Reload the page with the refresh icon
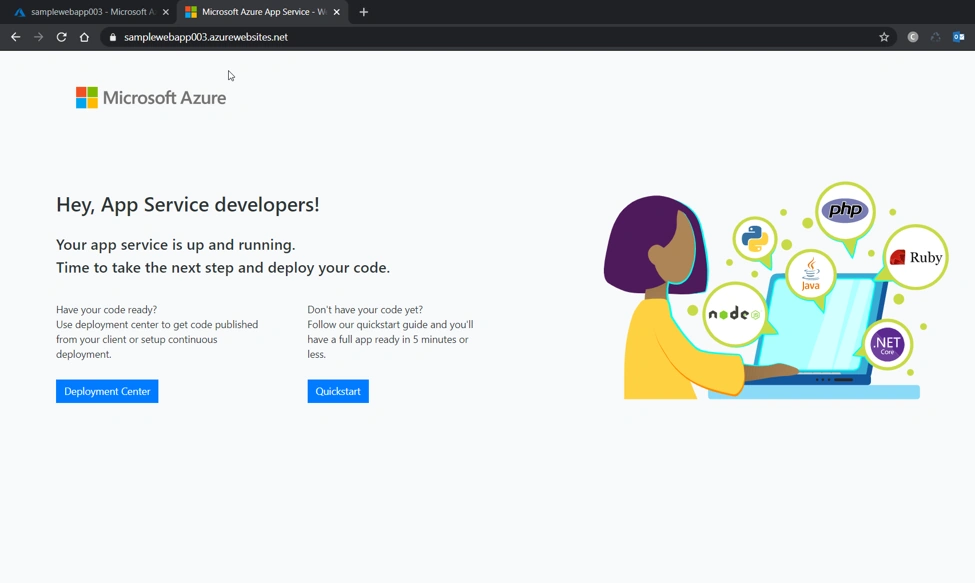 point(61,37)
